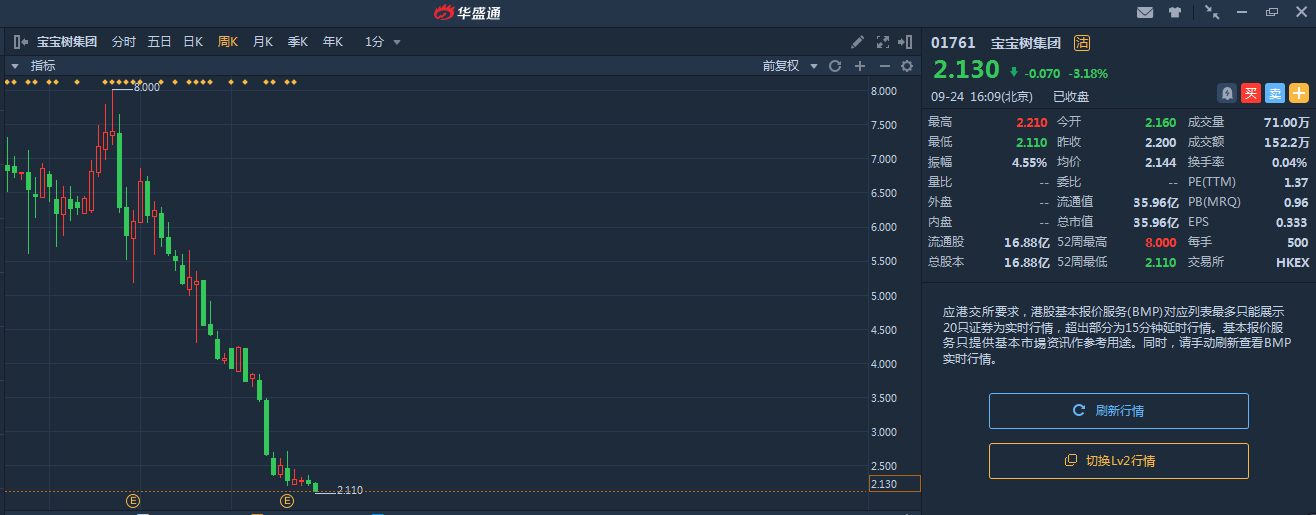Open the skin theme shirt icon
This screenshot has height=515, width=1316.
pos(1175,12)
